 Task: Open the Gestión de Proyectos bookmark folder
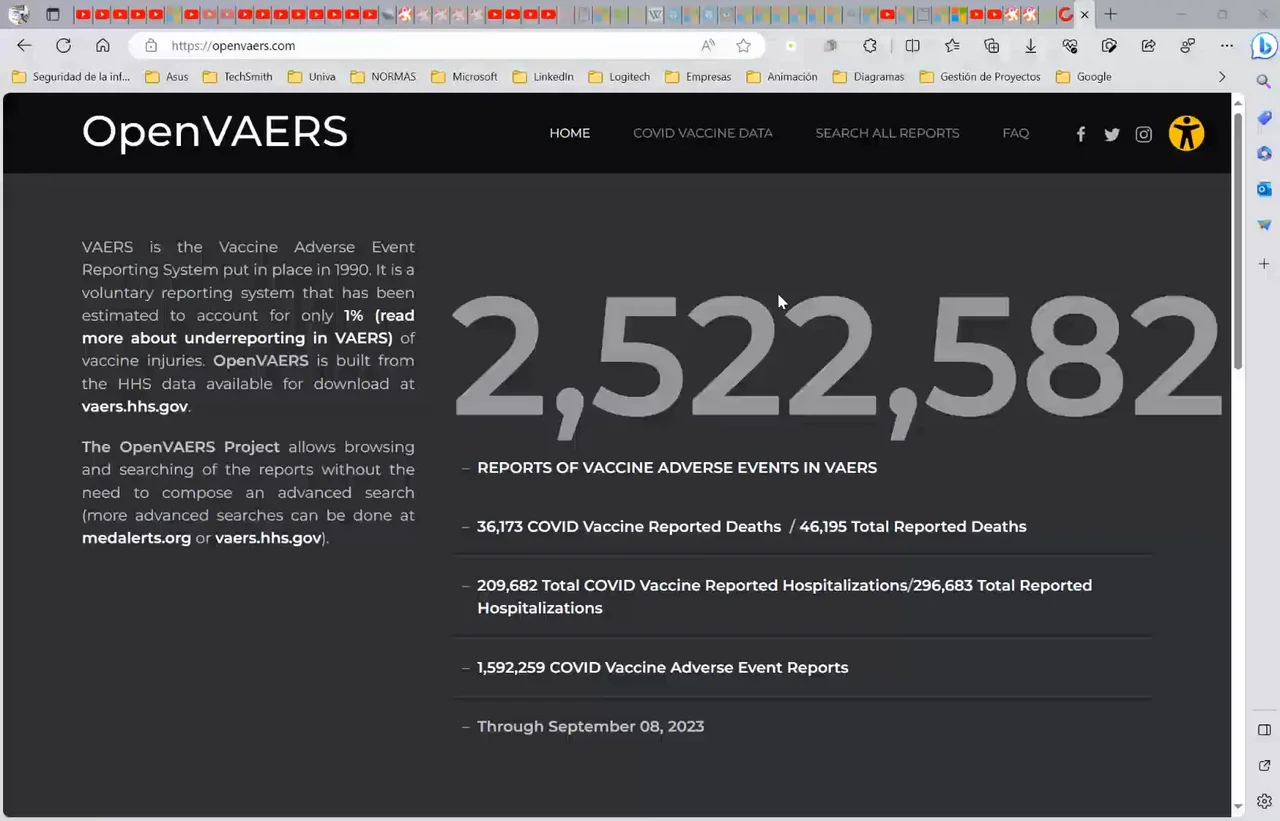tap(980, 77)
